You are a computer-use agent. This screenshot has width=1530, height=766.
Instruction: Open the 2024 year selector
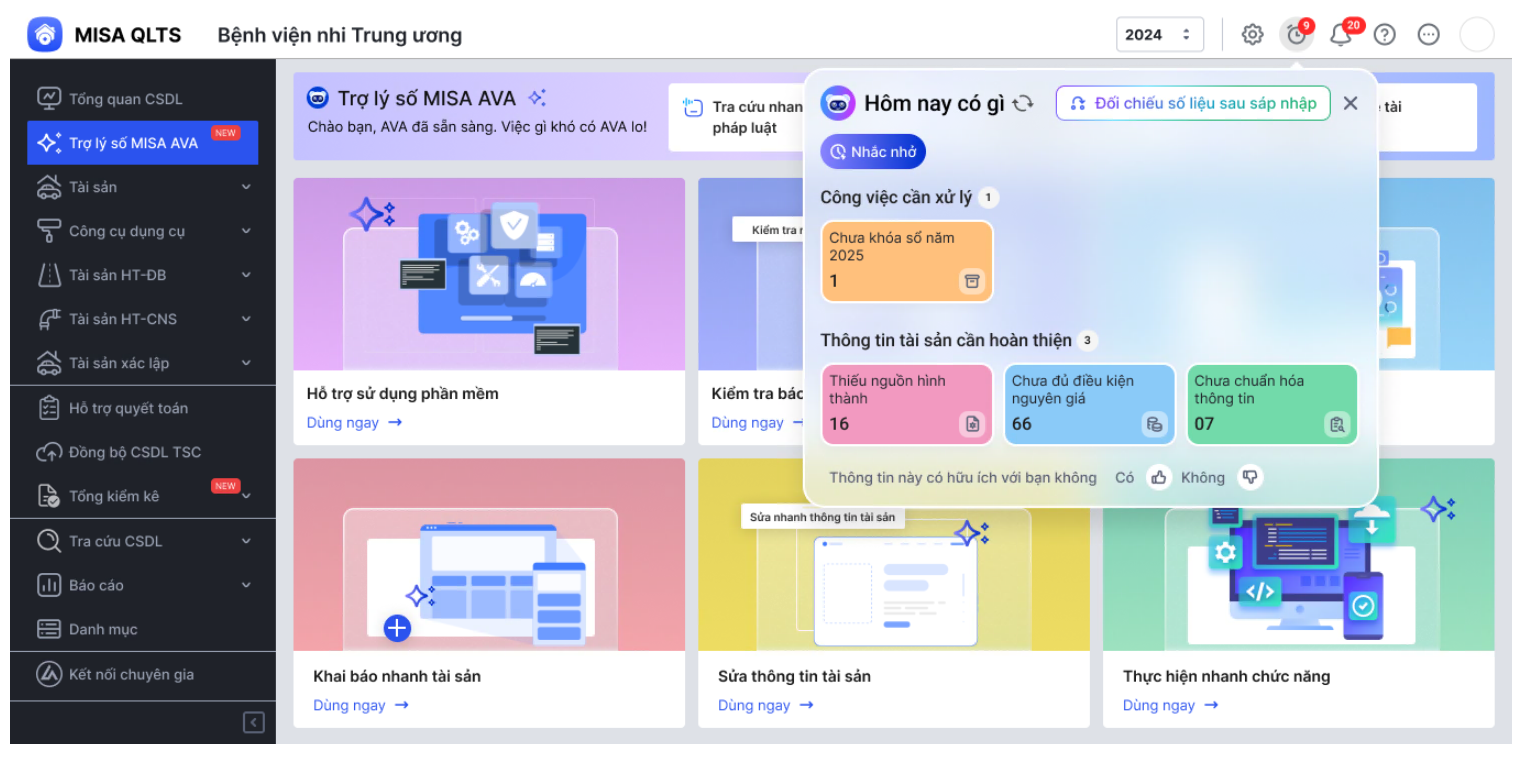point(1160,35)
